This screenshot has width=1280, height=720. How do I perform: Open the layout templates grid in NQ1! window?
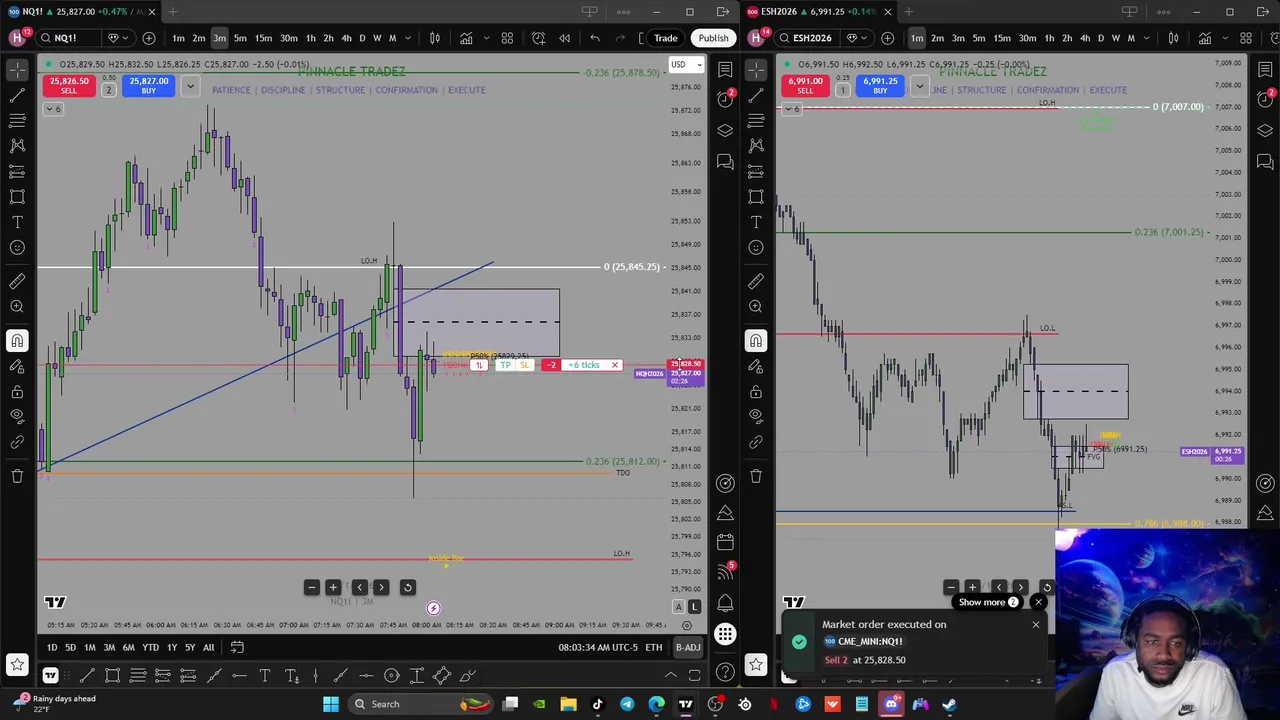(x=507, y=38)
